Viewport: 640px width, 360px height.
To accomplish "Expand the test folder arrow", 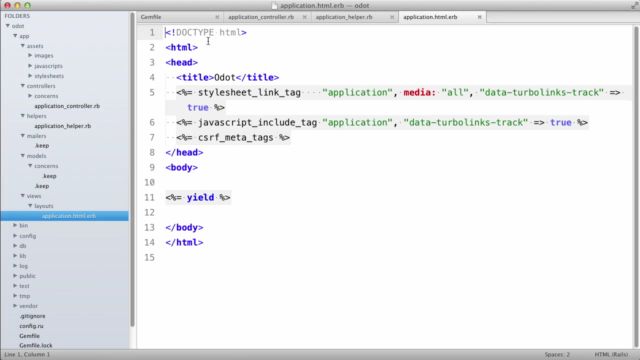I will 15,286.
